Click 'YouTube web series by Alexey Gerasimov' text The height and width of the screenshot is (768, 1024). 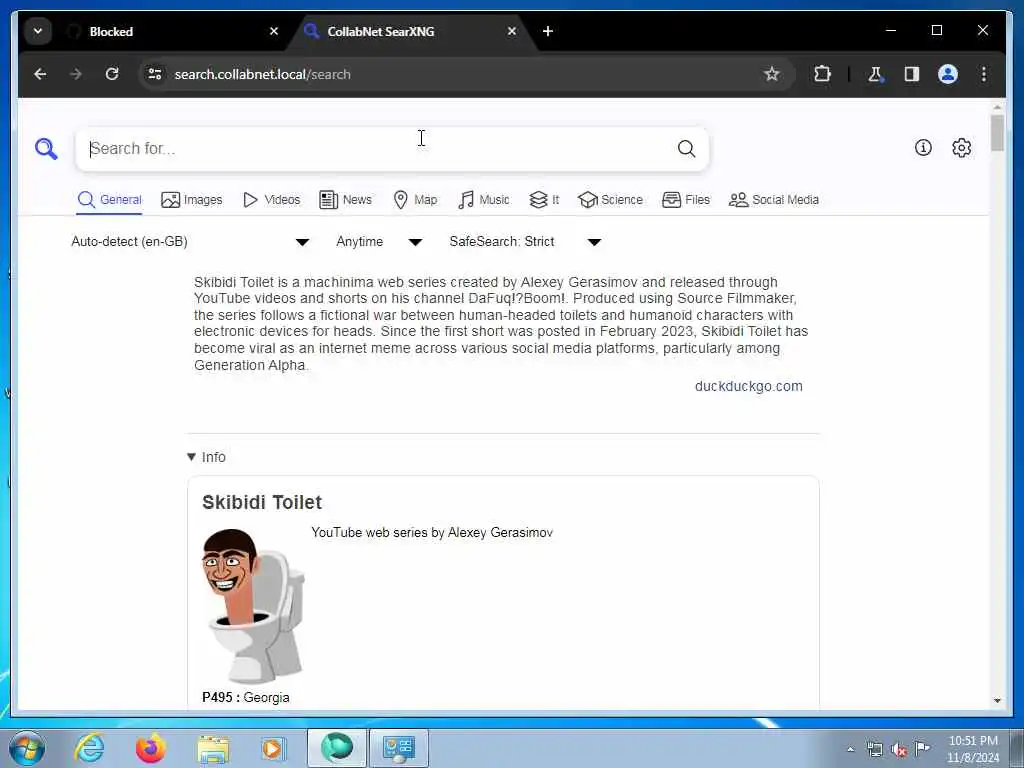432,532
